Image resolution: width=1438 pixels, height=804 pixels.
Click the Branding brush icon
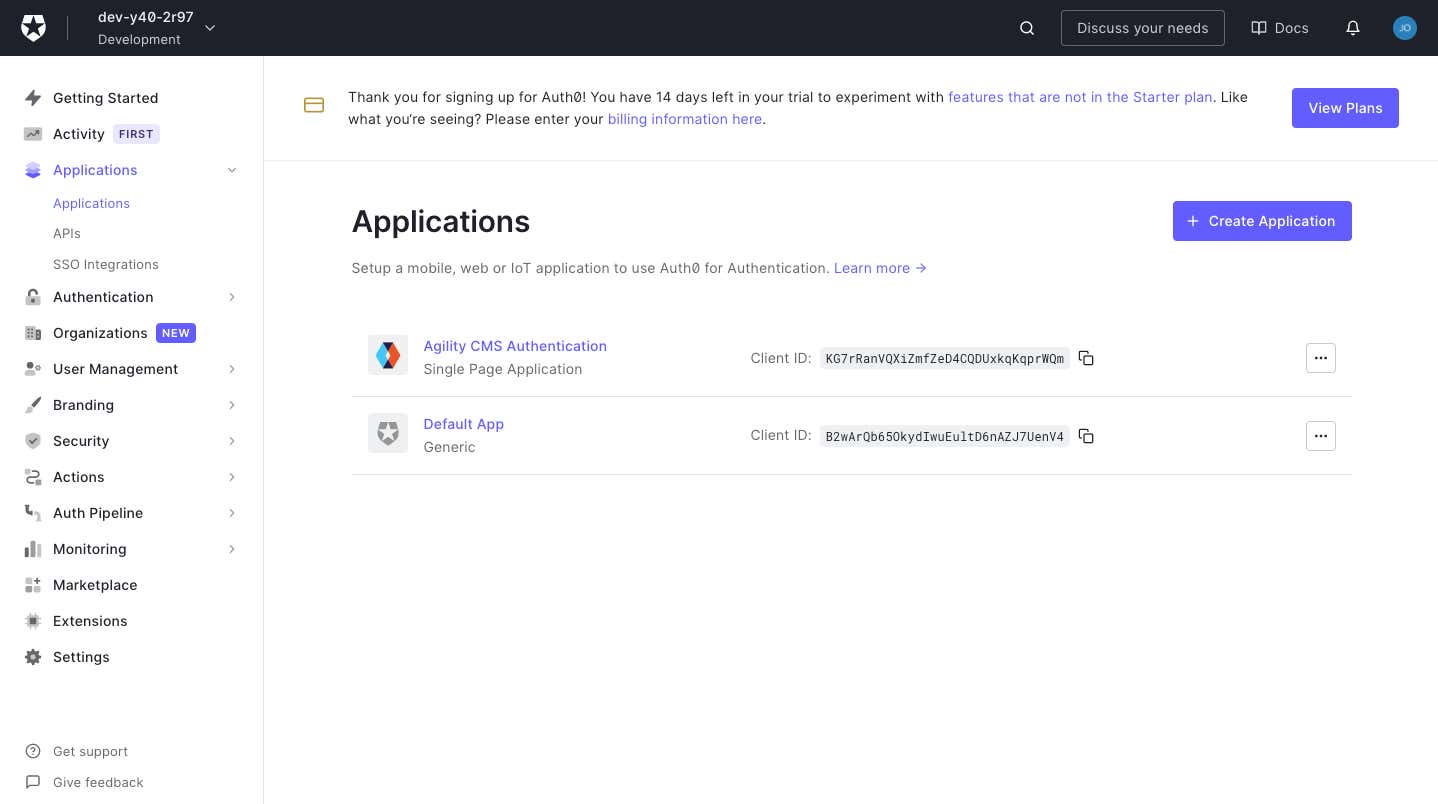click(x=33, y=405)
